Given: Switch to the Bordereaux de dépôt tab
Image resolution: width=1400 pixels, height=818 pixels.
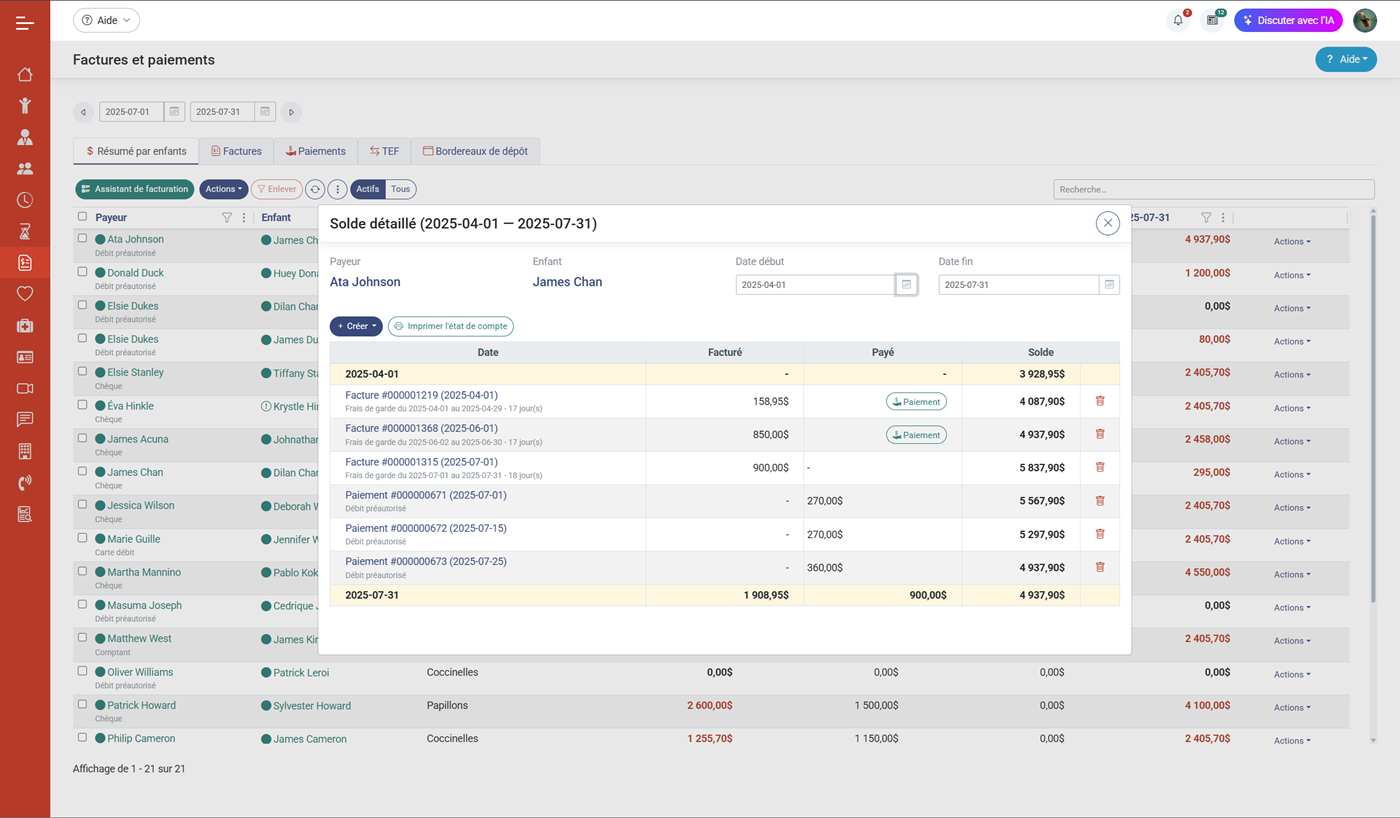Looking at the screenshot, I should coord(475,151).
